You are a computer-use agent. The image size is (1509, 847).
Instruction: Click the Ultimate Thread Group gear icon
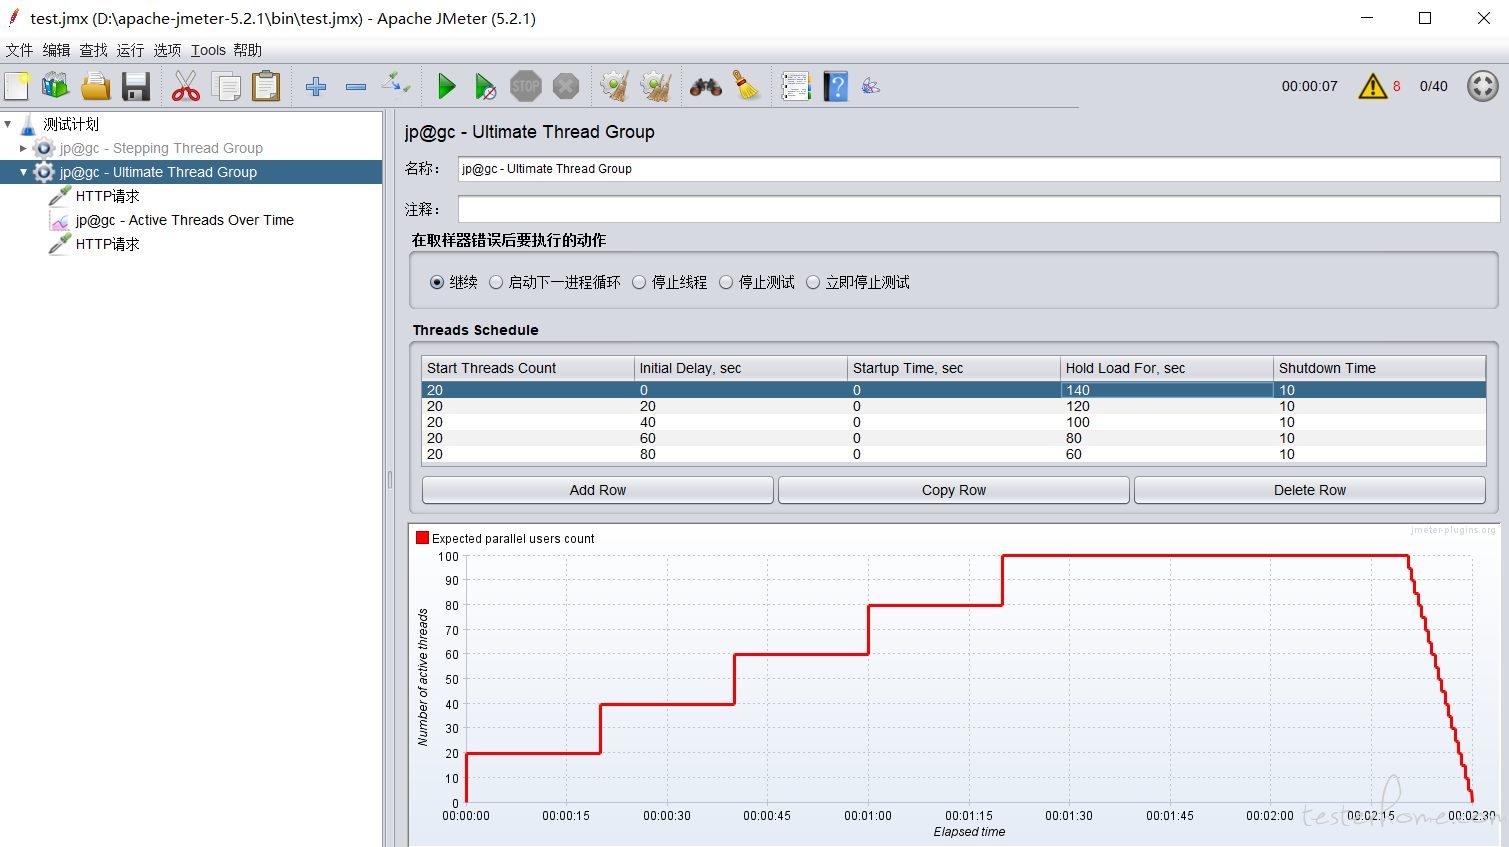click(44, 172)
